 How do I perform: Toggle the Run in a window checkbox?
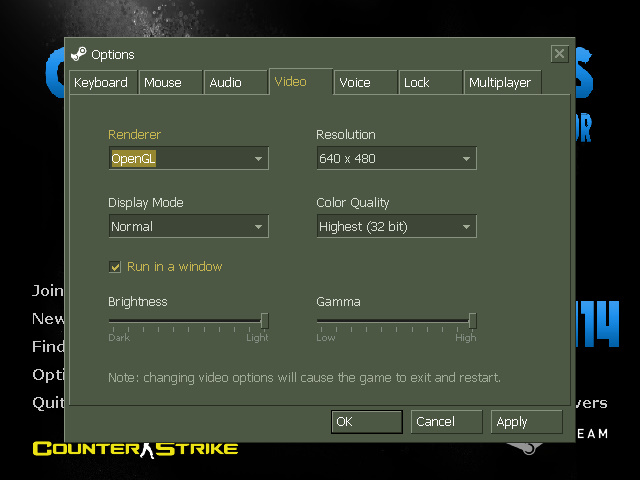click(115, 267)
